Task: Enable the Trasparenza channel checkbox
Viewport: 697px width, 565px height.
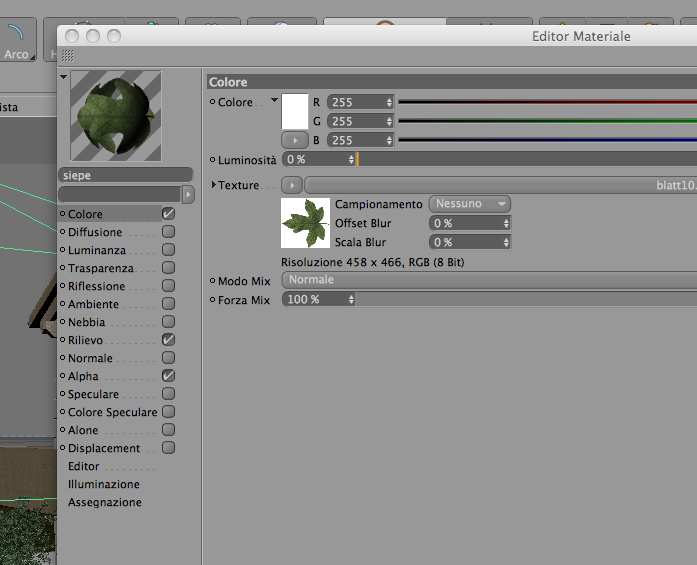Action: pyautogui.click(x=168, y=268)
